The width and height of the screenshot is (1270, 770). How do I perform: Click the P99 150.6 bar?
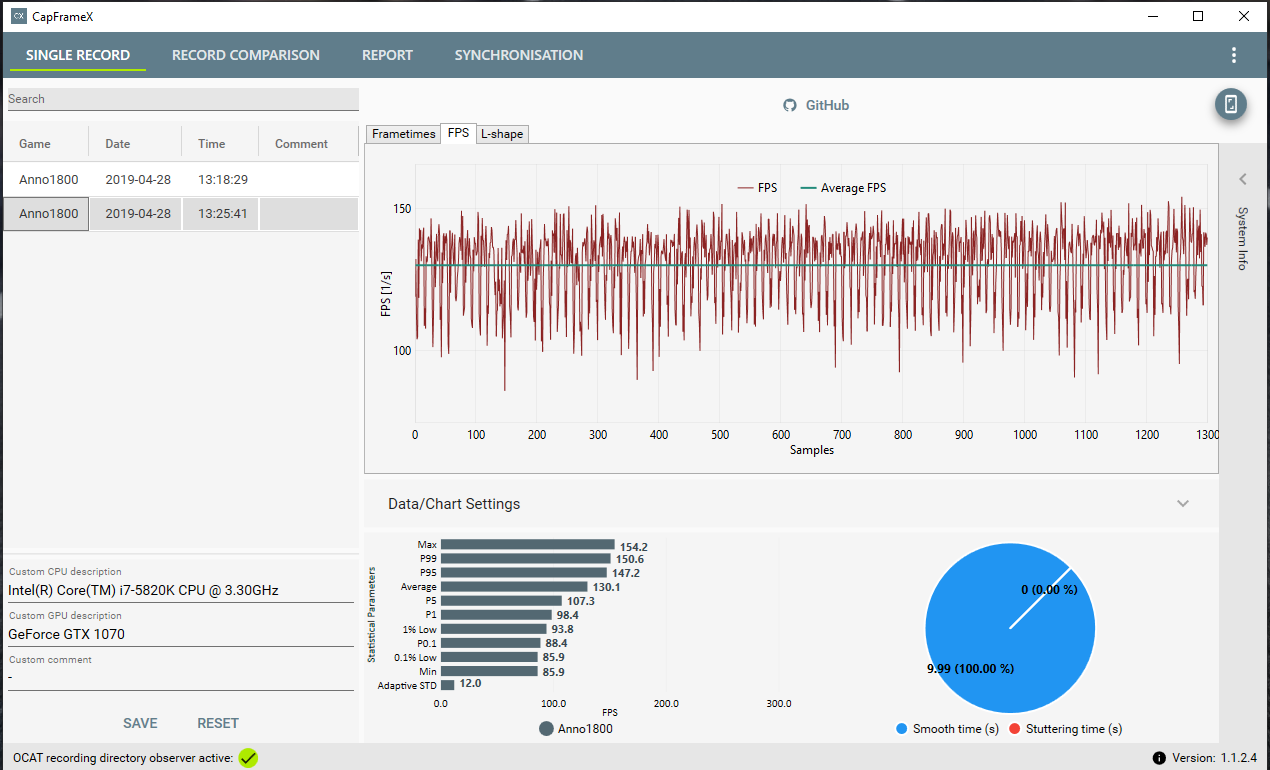[x=527, y=559]
